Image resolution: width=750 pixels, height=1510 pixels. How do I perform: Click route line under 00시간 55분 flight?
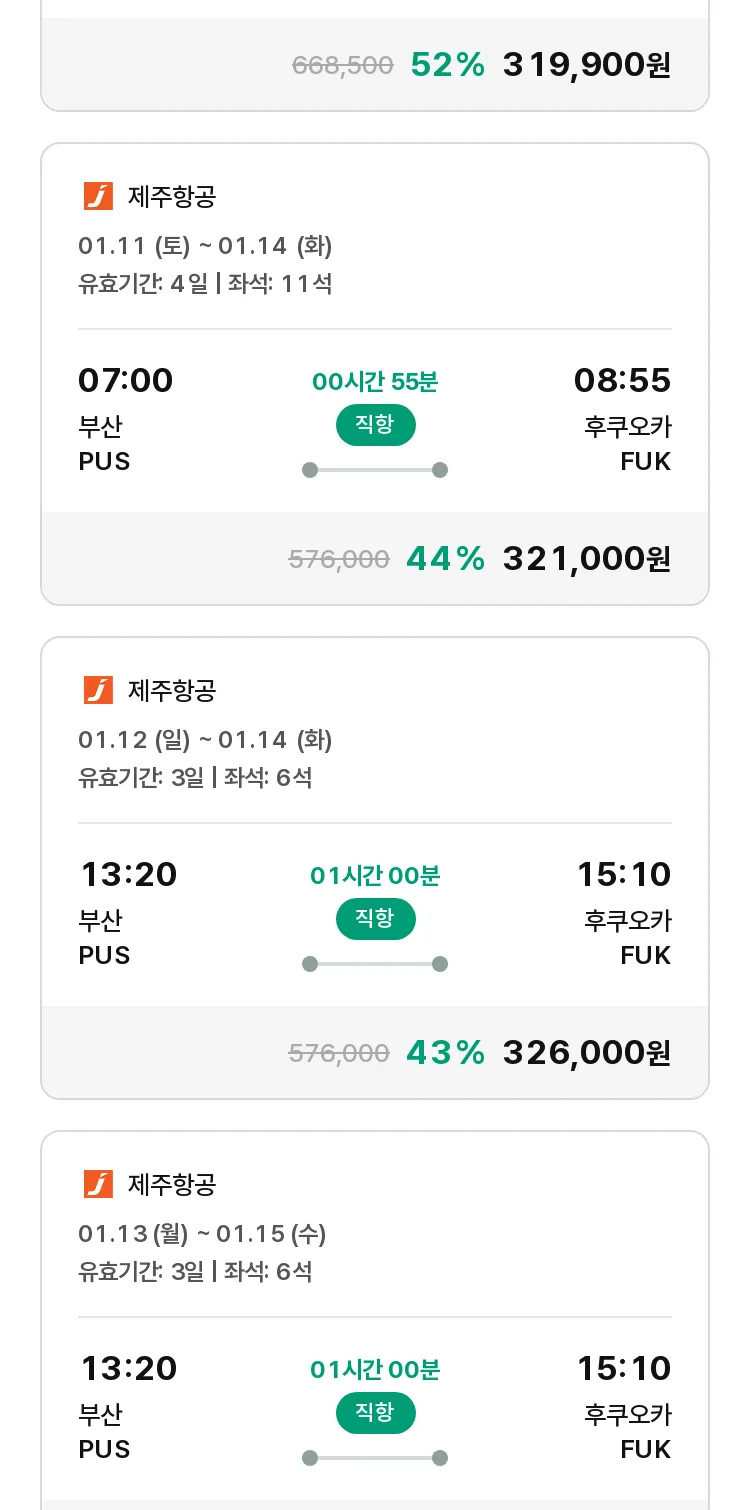tap(375, 470)
